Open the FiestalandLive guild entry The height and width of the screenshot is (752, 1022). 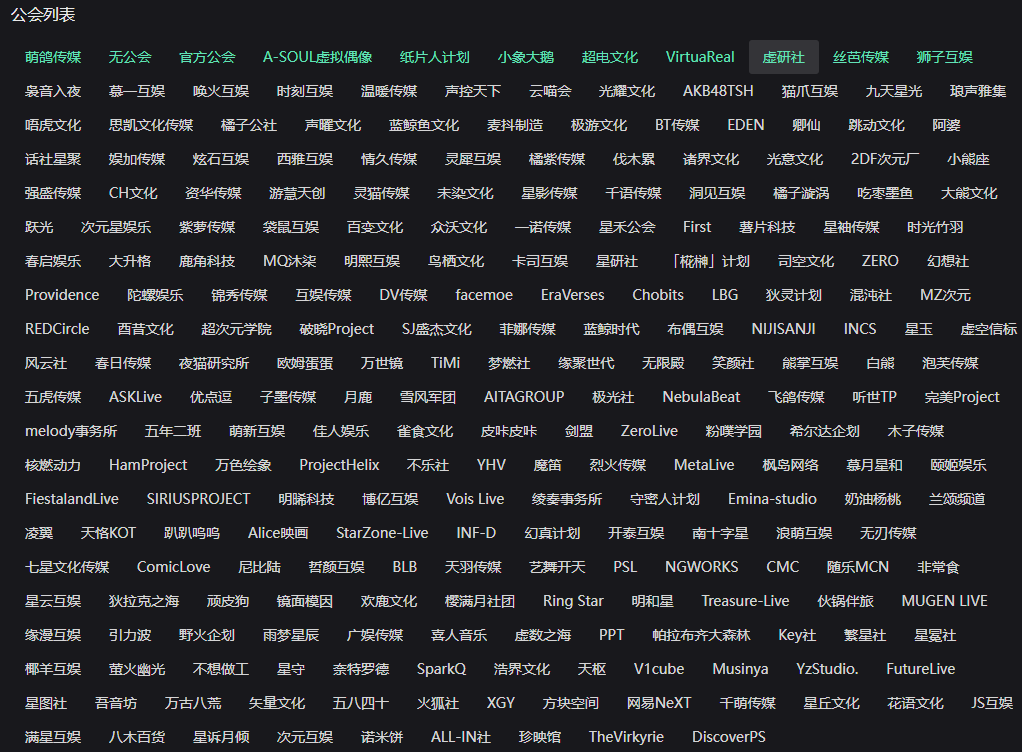click(x=72, y=499)
